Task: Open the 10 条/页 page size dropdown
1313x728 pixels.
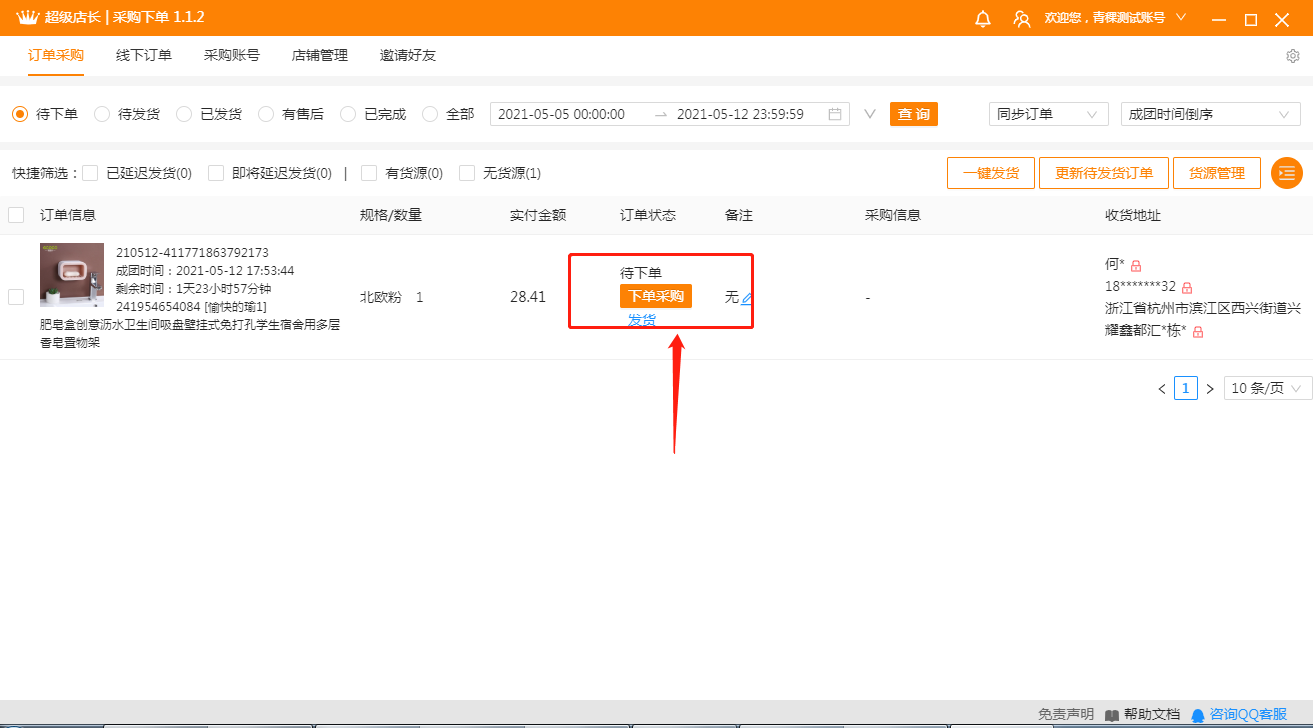Action: 1267,388
